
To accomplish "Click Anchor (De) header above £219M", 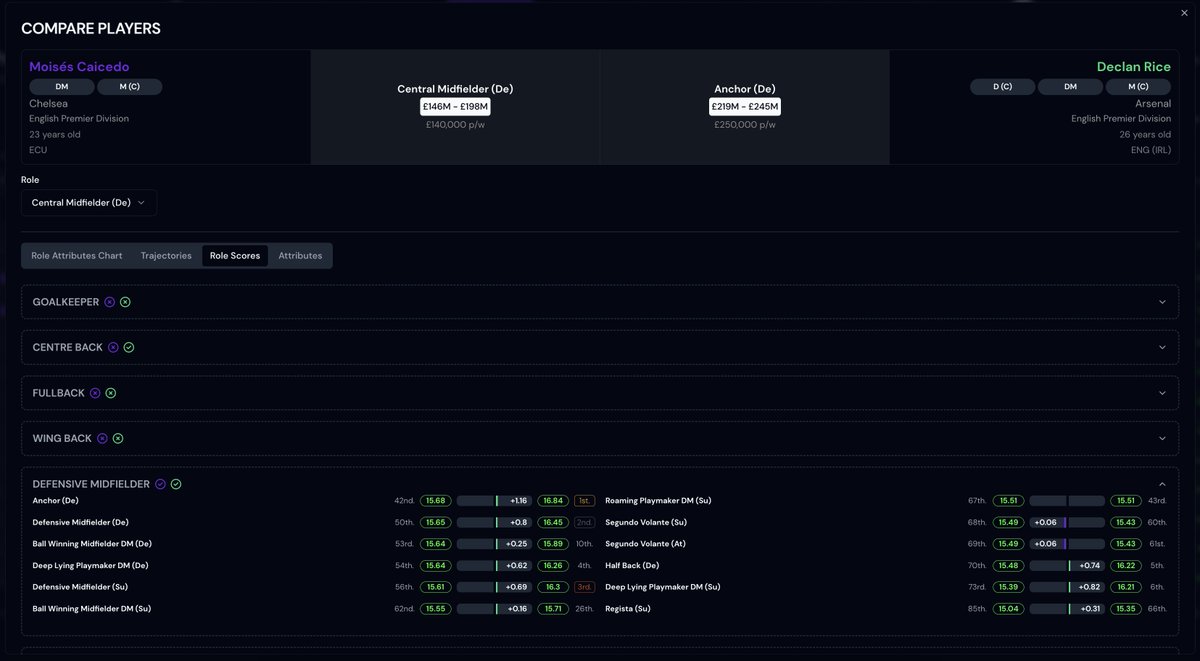I will 745,89.
